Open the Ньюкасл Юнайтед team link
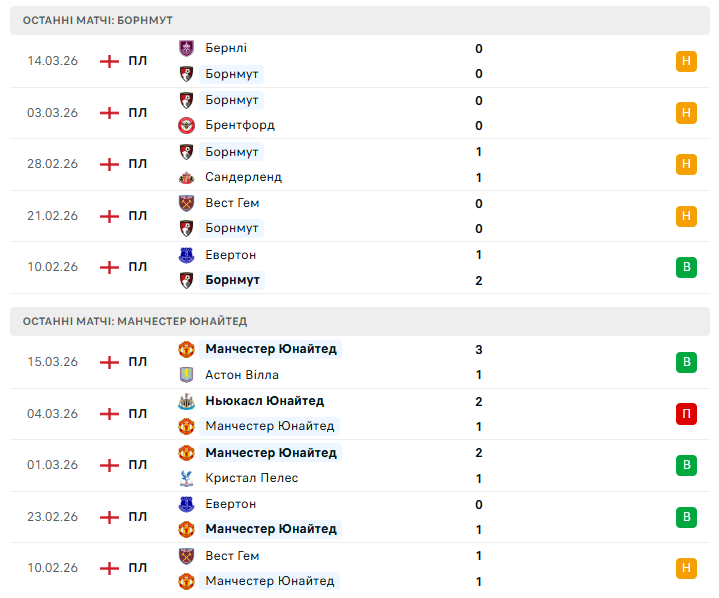This screenshot has height=598, width=719. (x=264, y=401)
